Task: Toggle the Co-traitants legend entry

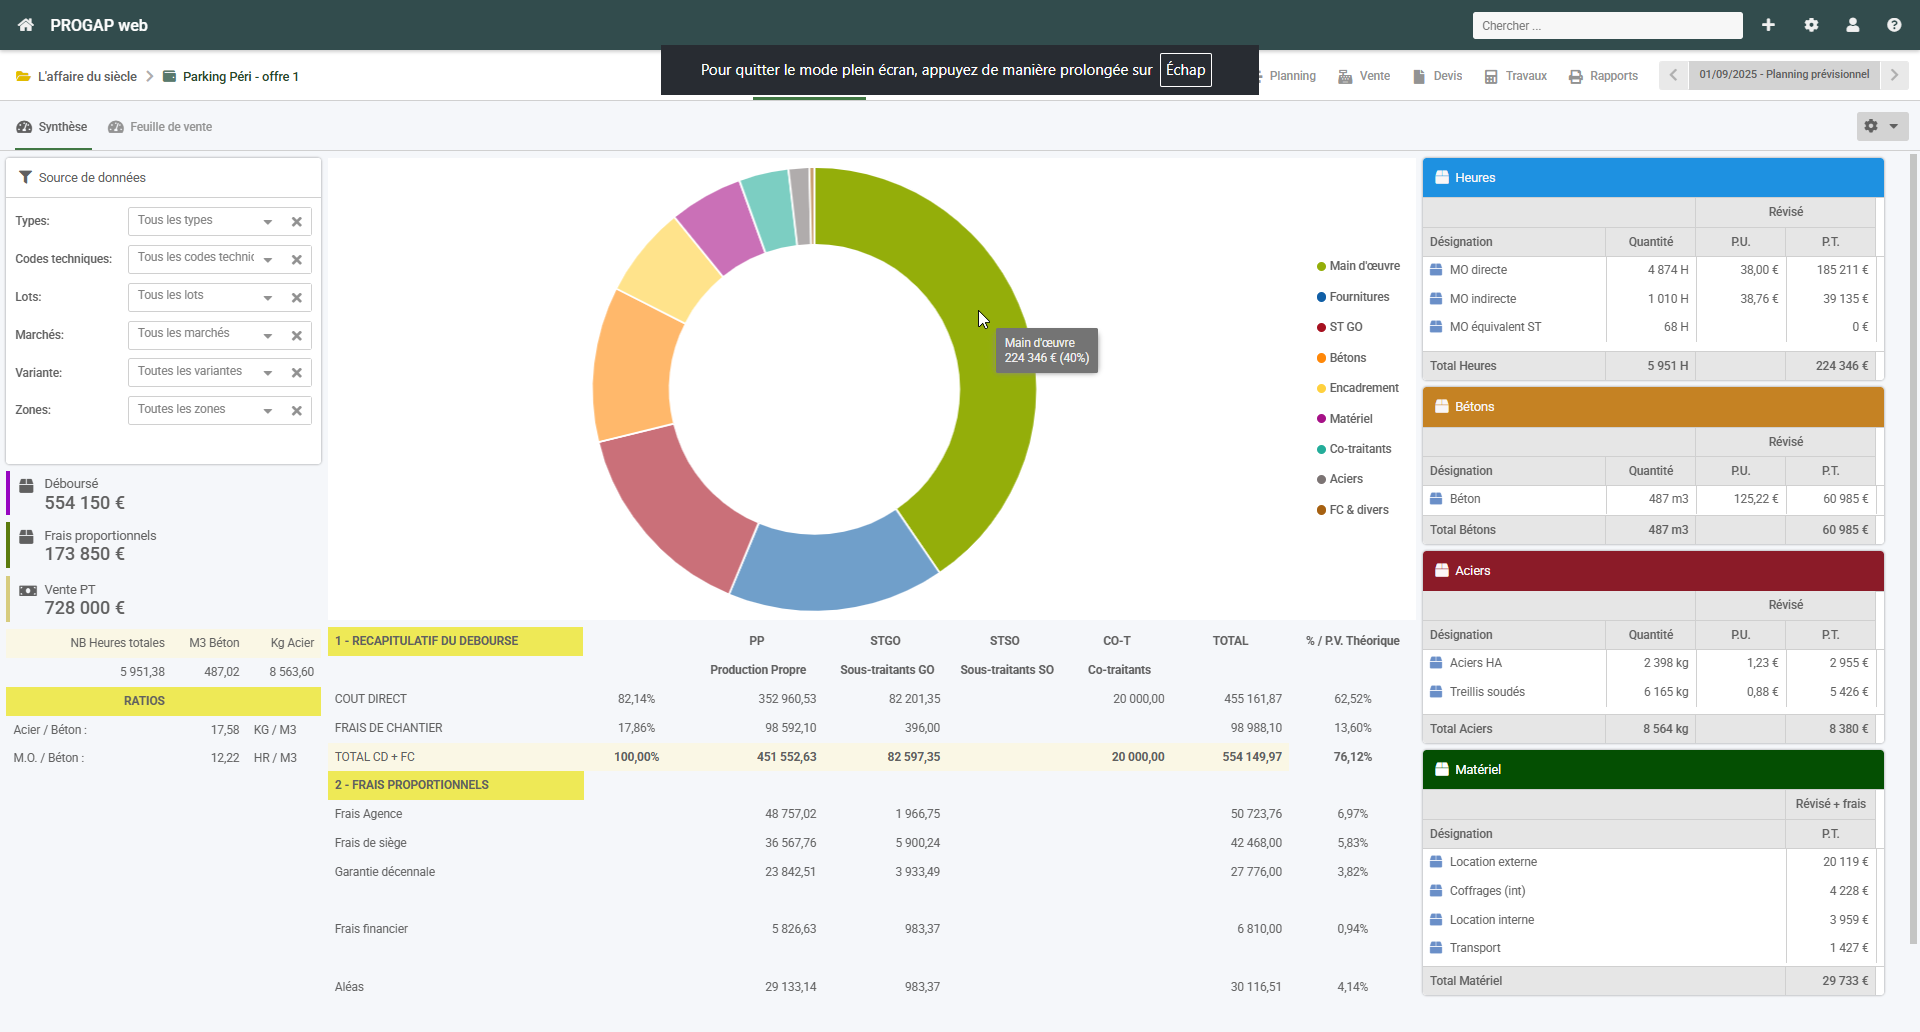Action: pos(1354,449)
